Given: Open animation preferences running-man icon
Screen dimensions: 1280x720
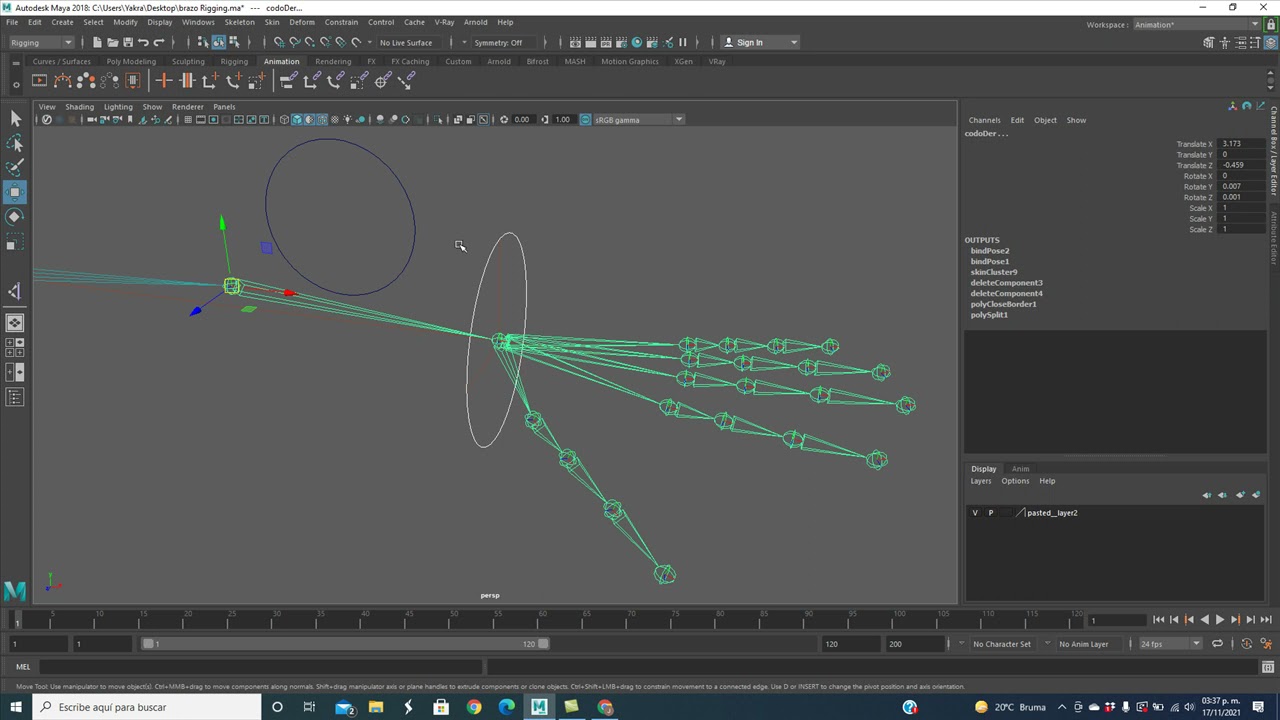Looking at the screenshot, I should (1265, 644).
